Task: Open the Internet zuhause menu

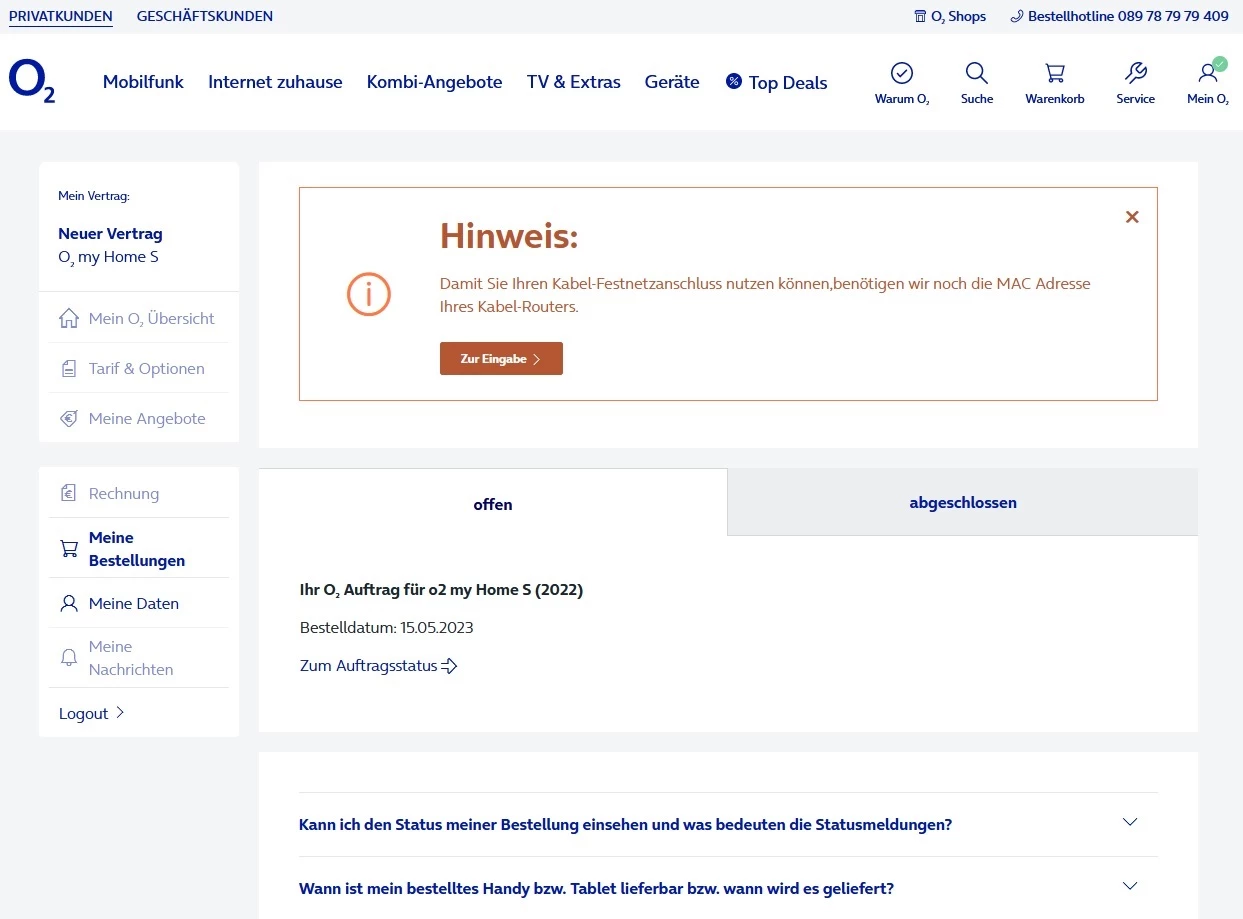Action: [x=275, y=82]
